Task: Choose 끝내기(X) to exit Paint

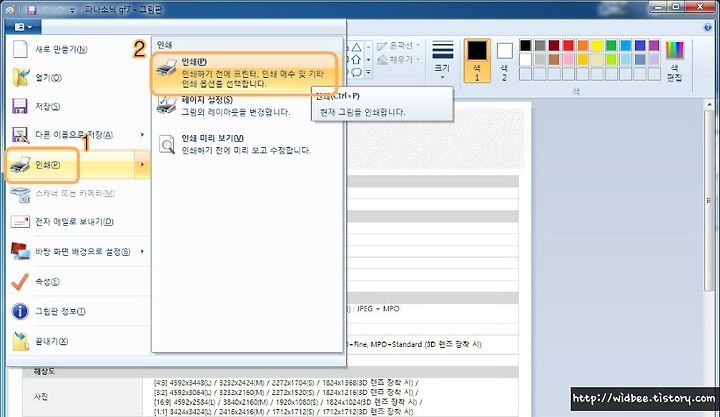Action: point(78,341)
